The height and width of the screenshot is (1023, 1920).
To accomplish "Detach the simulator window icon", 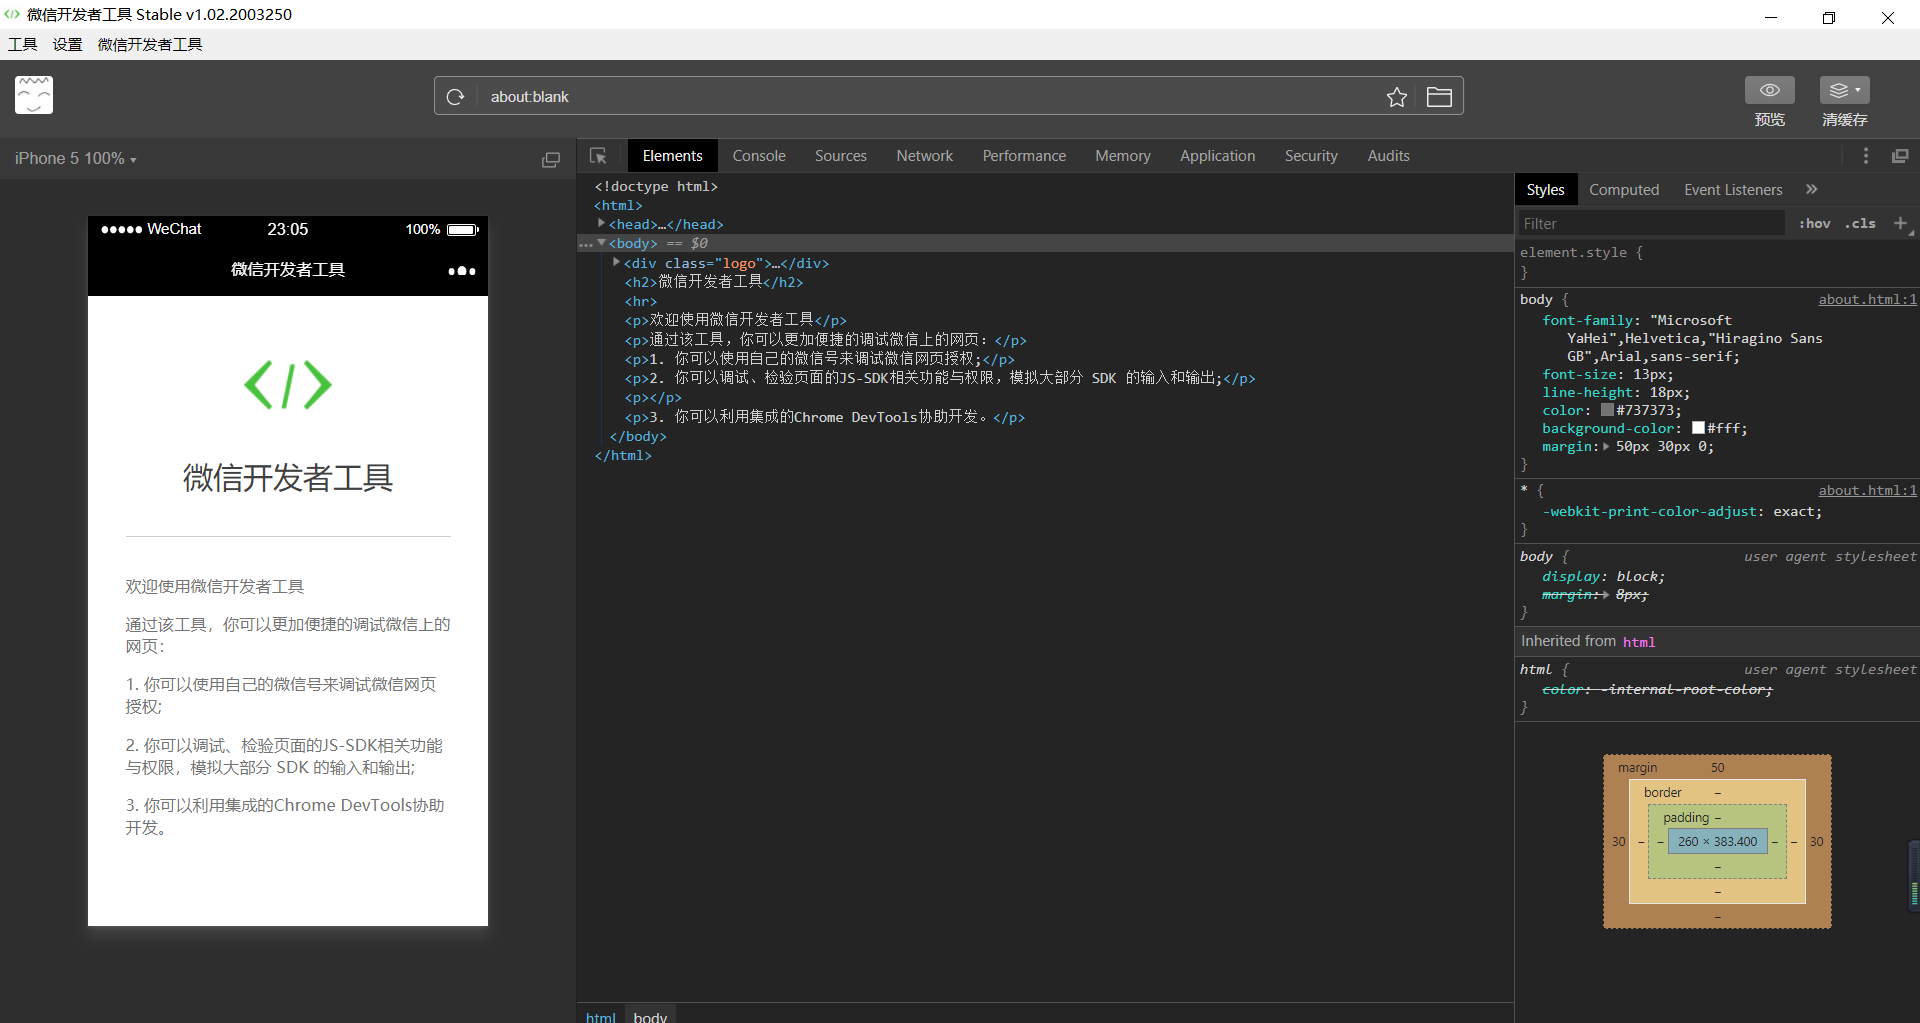I will point(550,159).
